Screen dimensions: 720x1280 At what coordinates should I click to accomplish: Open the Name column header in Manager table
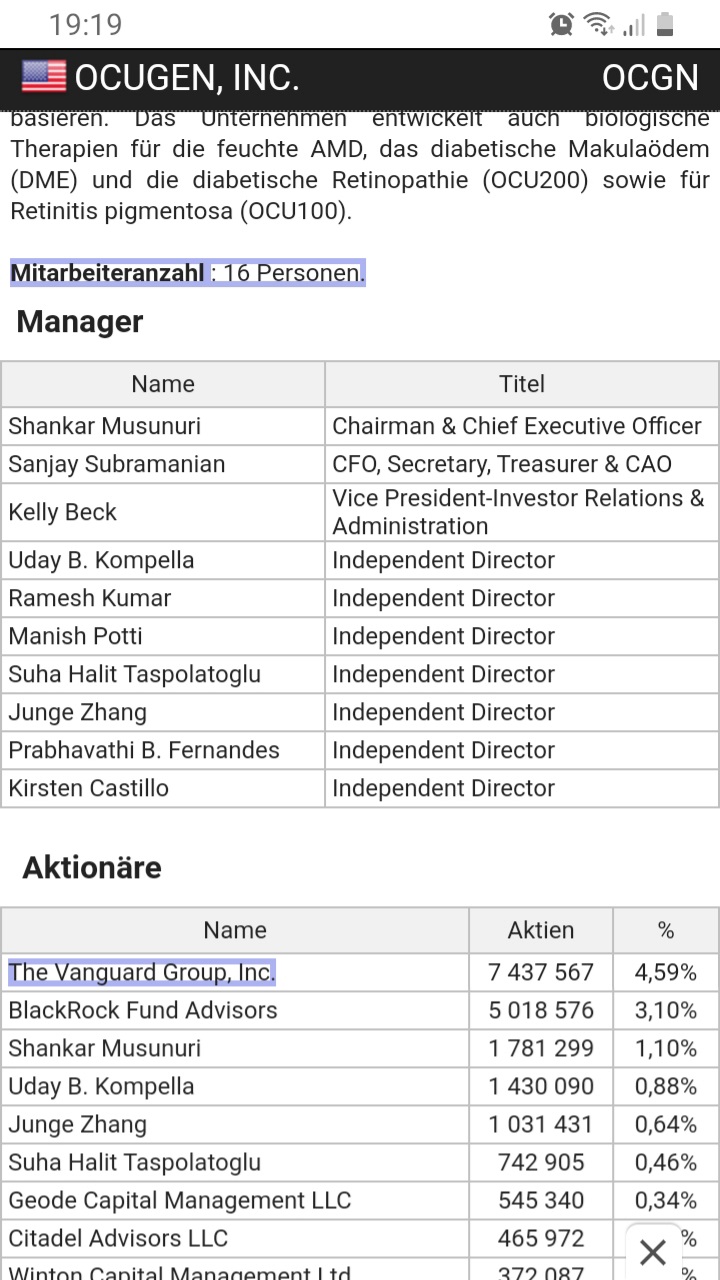point(162,384)
